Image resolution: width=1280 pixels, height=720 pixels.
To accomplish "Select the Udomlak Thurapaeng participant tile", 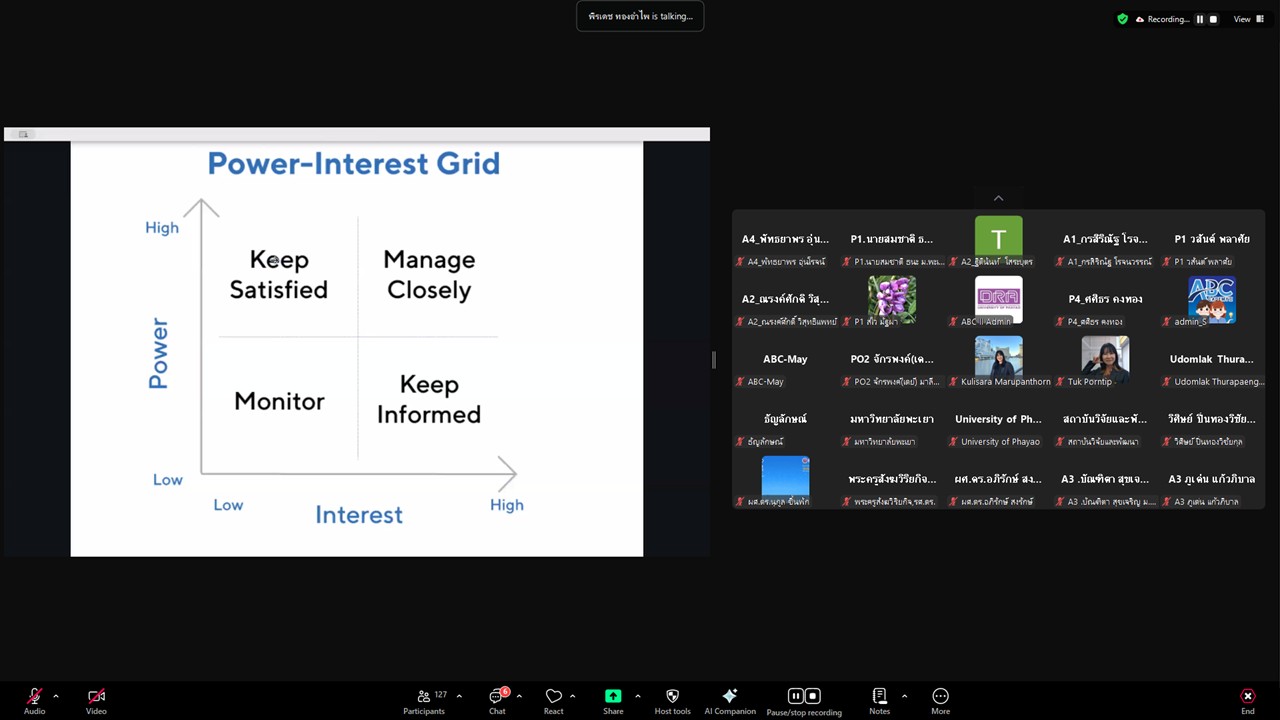I will 1212,361.
